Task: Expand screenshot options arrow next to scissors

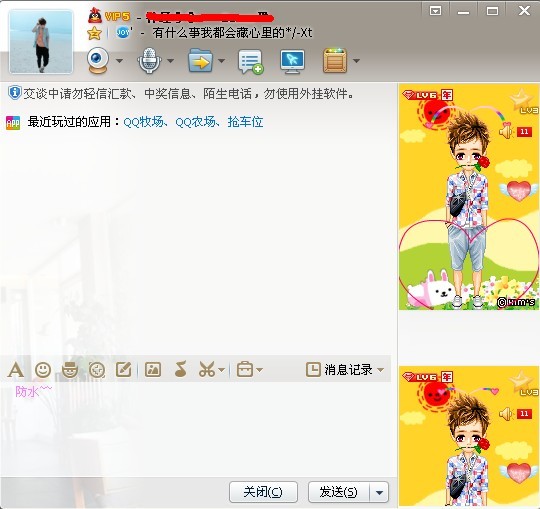Action: pos(222,370)
